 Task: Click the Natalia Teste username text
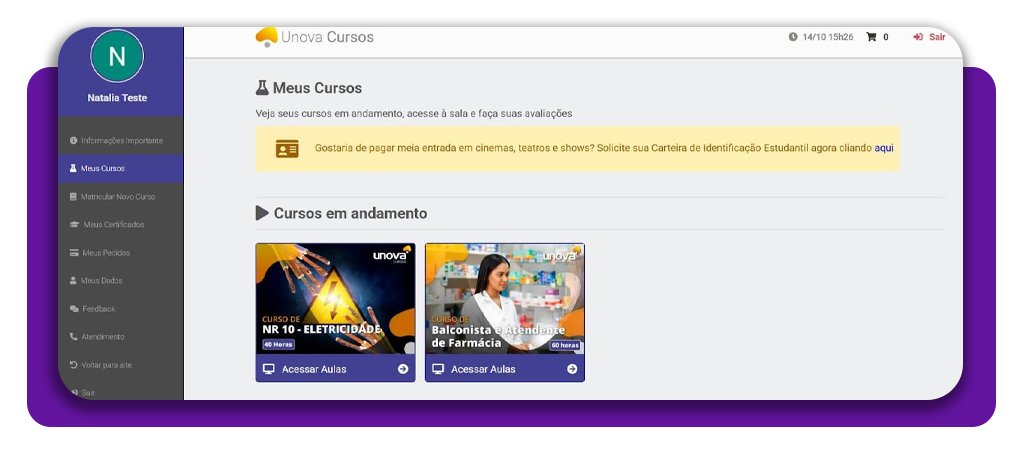coord(117,98)
